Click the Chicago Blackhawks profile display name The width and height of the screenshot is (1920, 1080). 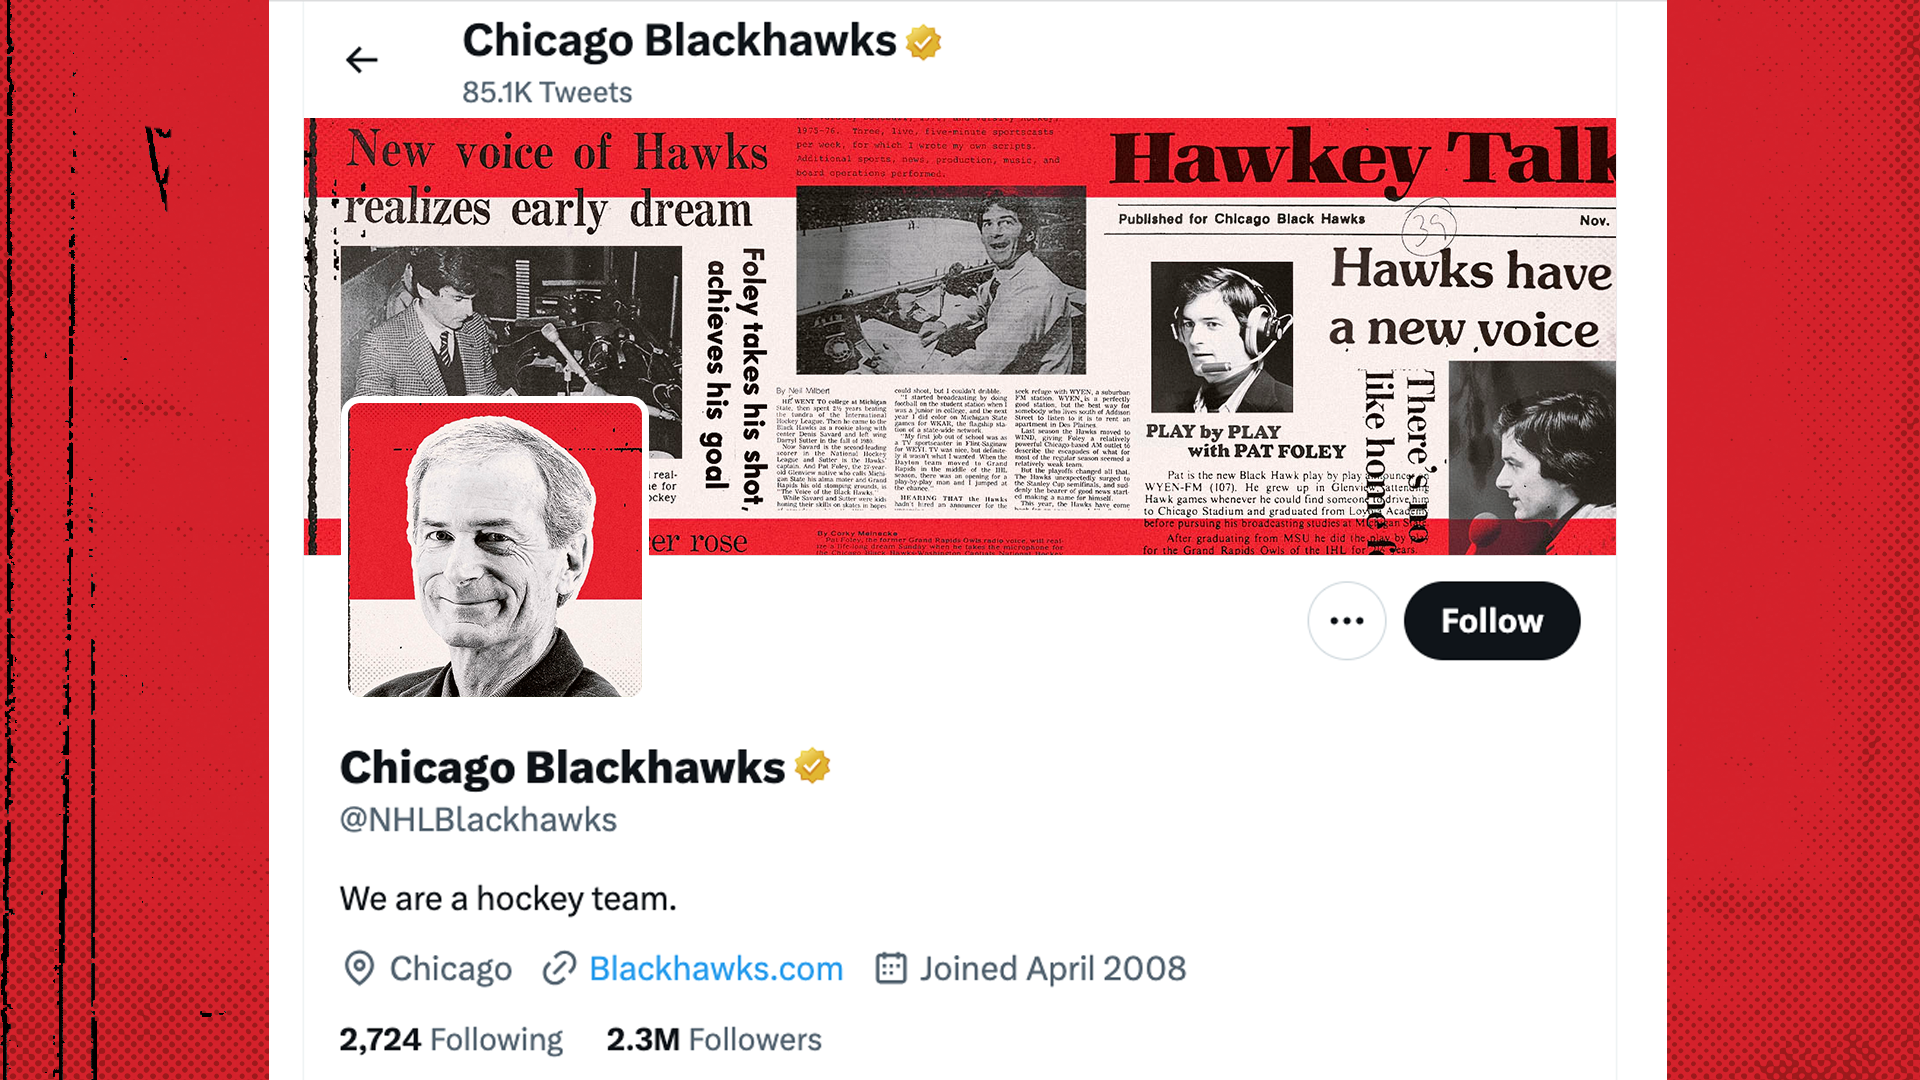tap(562, 767)
